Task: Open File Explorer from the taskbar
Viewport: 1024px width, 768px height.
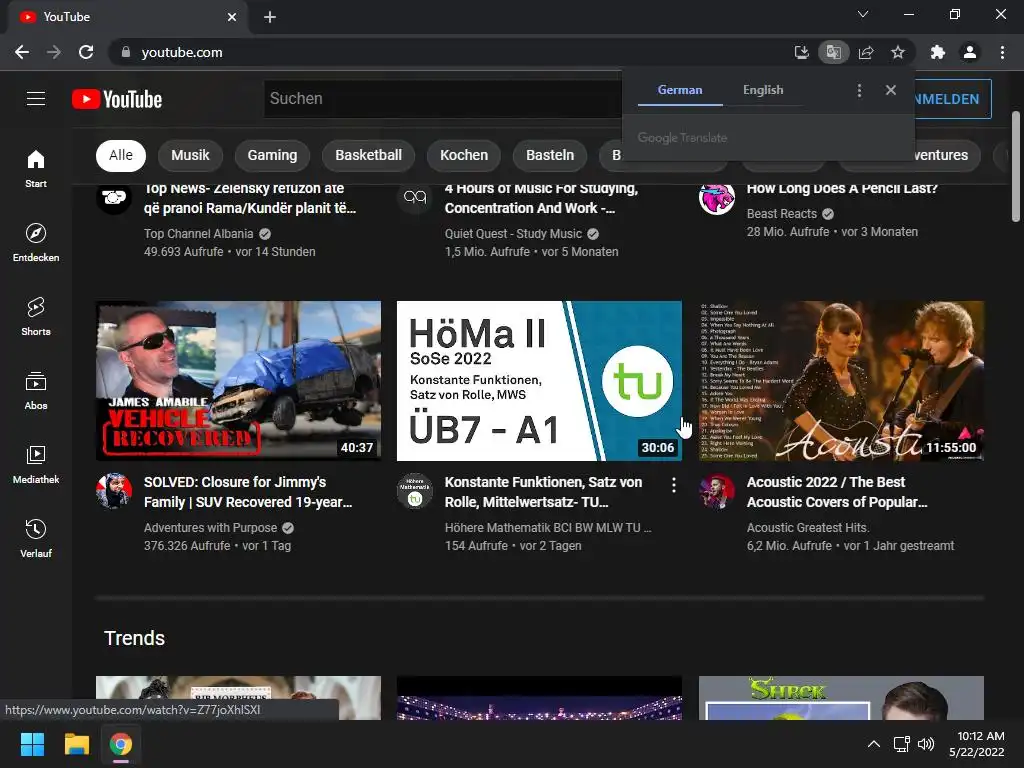Action: click(76, 744)
